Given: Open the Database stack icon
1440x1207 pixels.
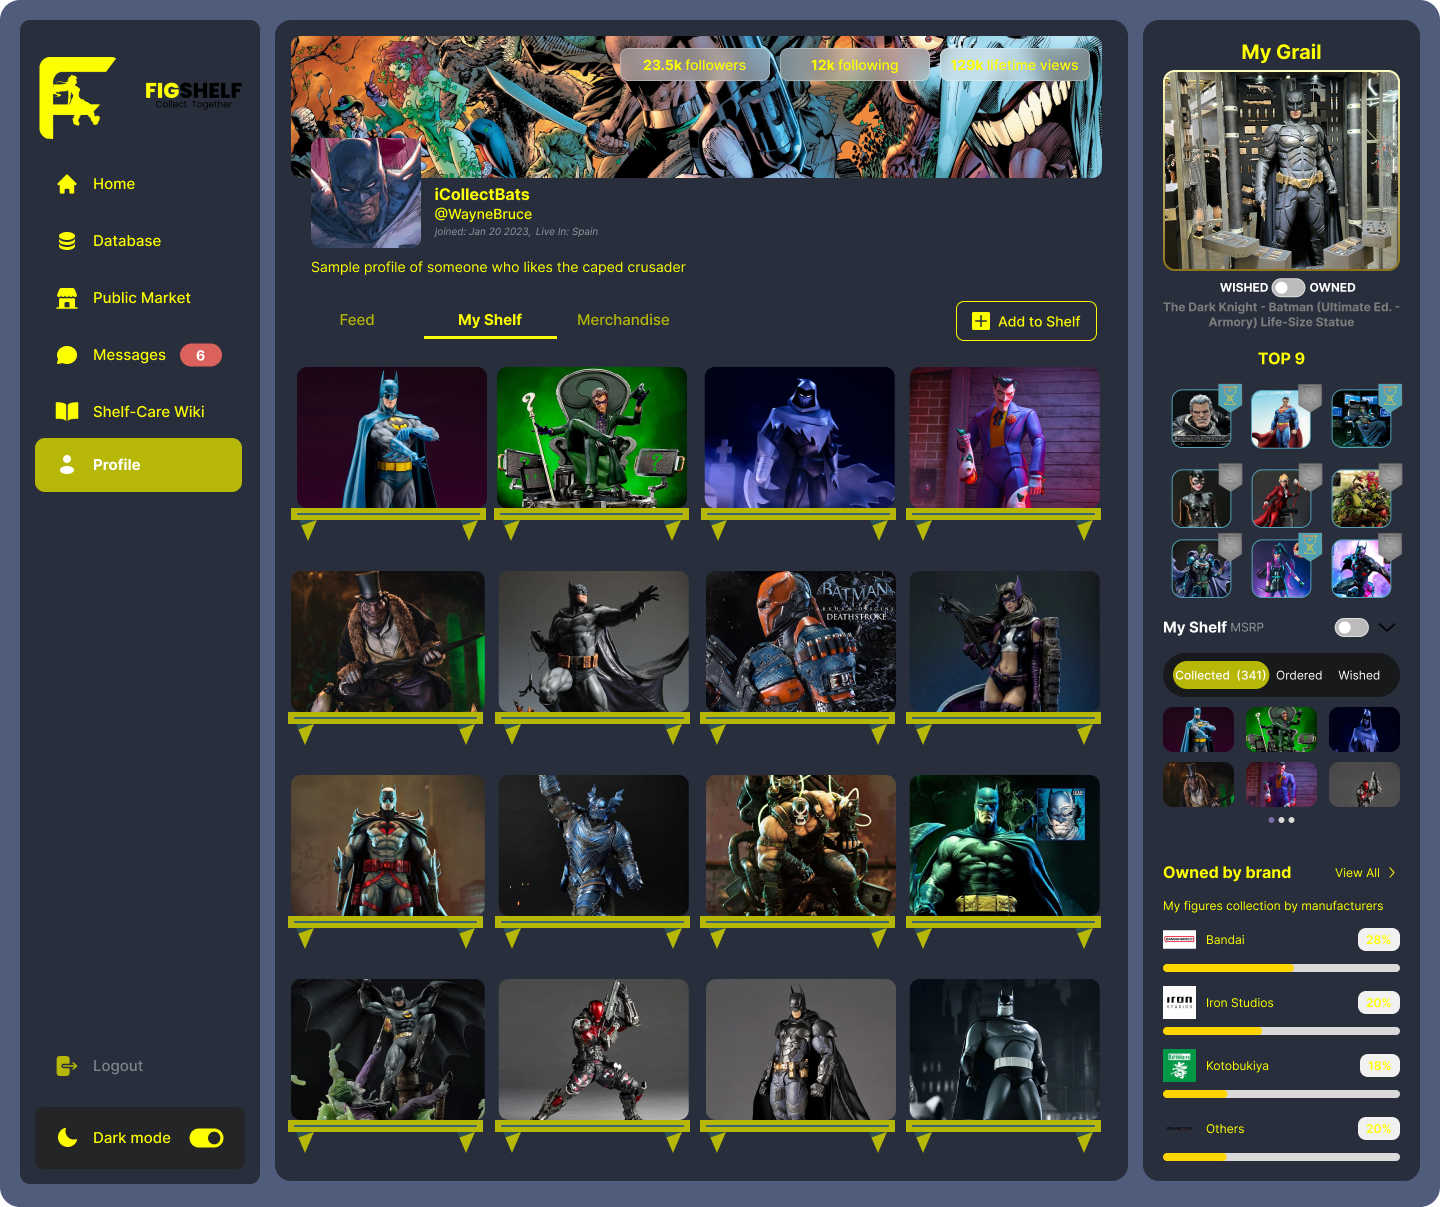Looking at the screenshot, I should pyautogui.click(x=67, y=241).
